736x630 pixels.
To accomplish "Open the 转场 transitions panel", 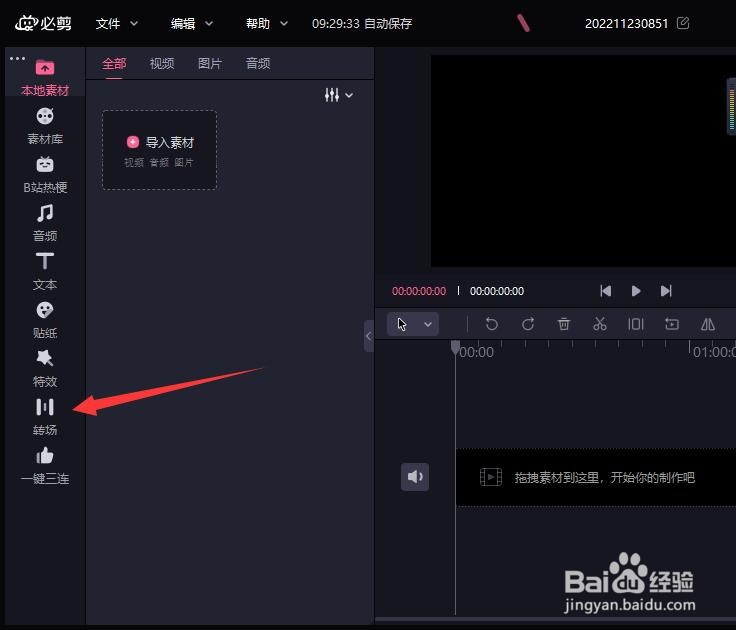I will [x=45, y=417].
